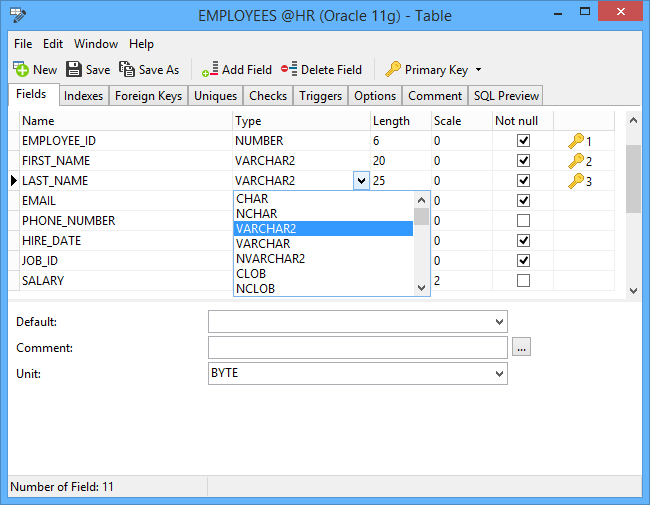This screenshot has height=505, width=650.
Task: Select CHAR in the type list
Action: pos(324,199)
